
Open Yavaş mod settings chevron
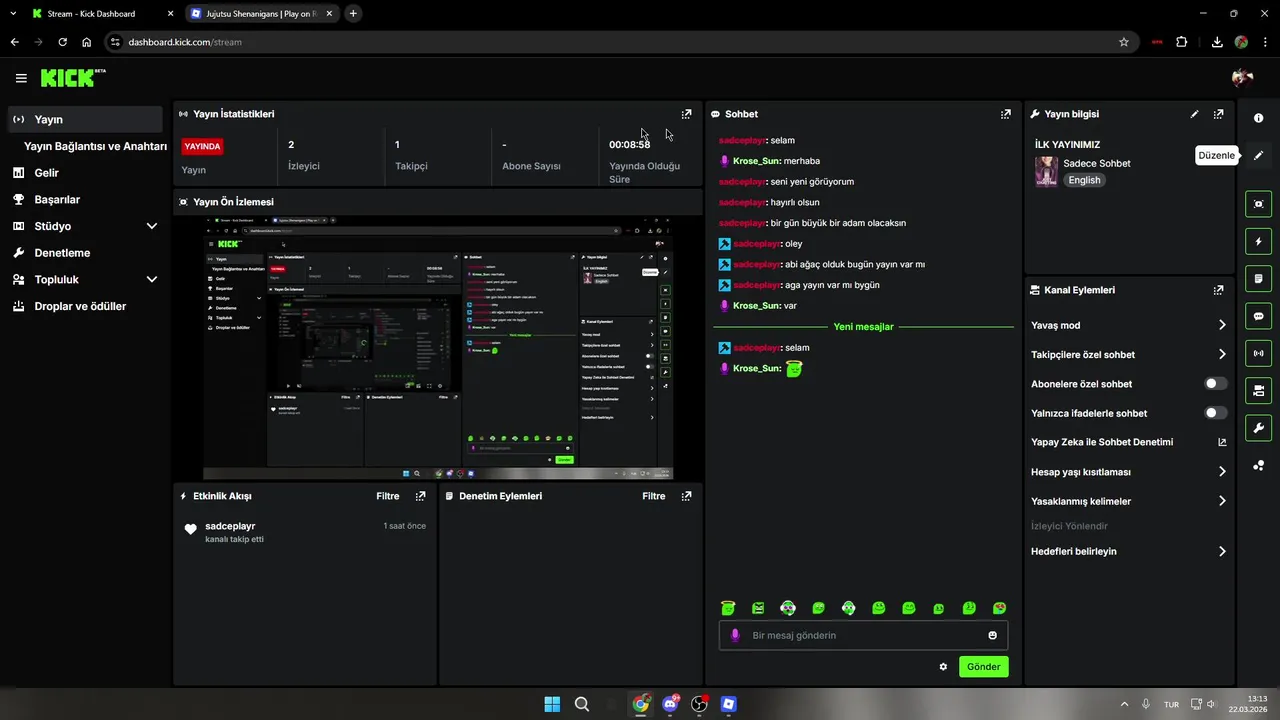1222,325
